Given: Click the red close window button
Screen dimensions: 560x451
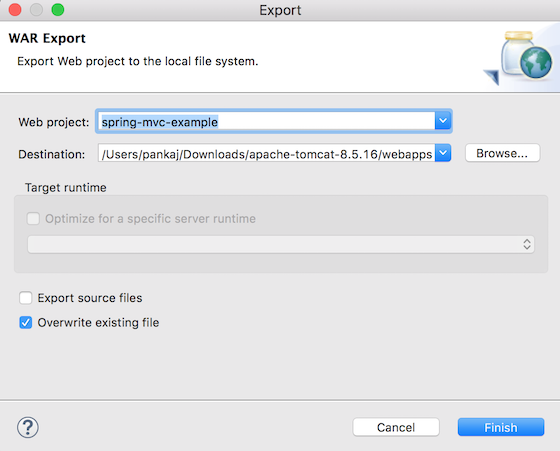Looking at the screenshot, I should [15, 10].
